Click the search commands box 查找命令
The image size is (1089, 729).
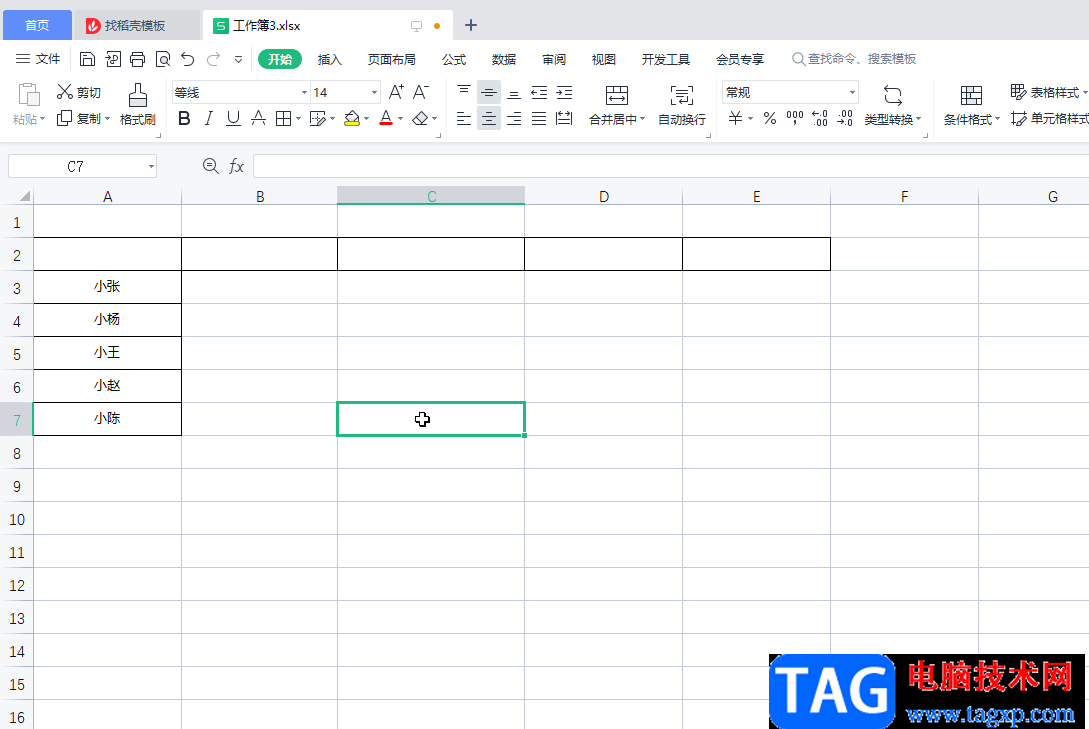click(854, 60)
